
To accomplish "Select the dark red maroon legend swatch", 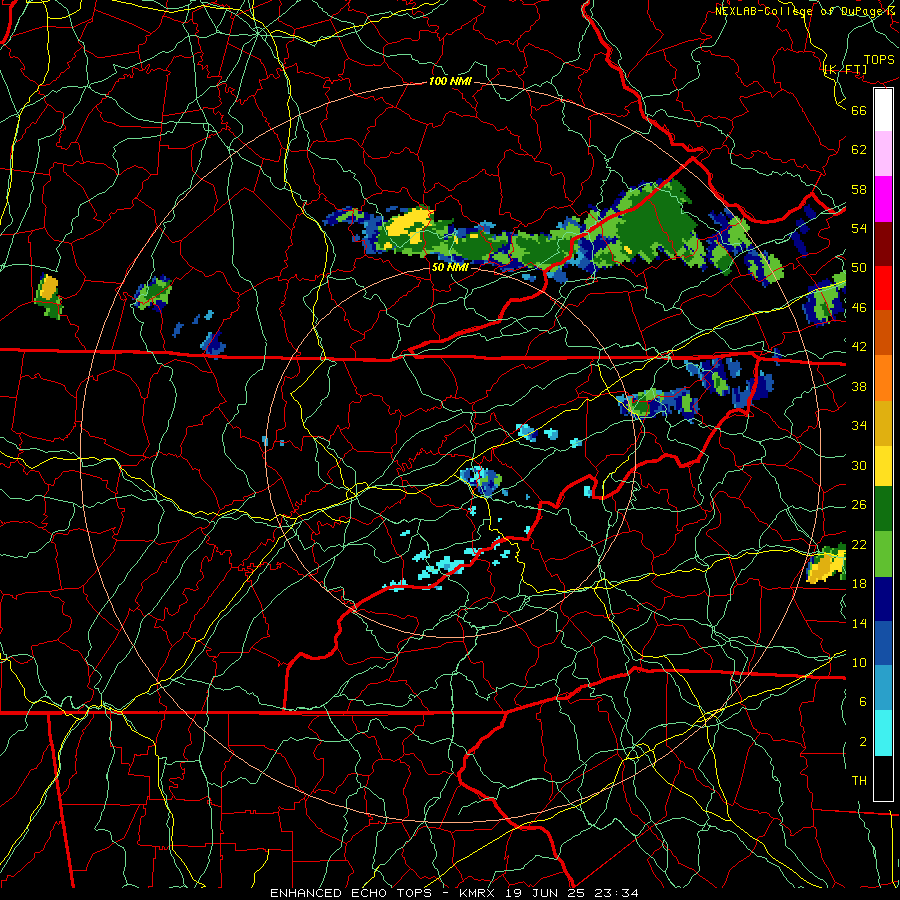I will [883, 244].
